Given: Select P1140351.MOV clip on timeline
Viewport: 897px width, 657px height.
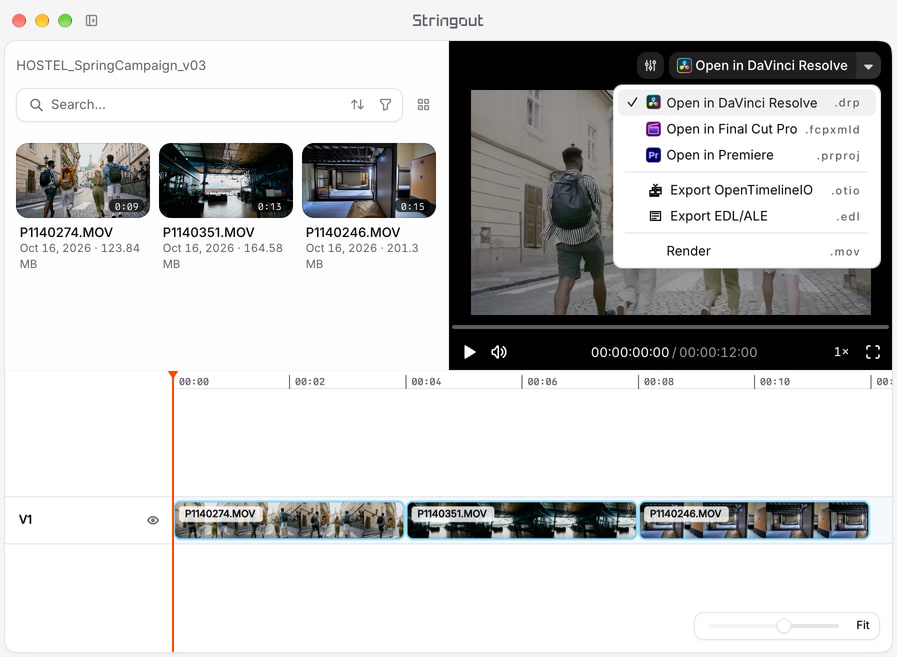Looking at the screenshot, I should click(522, 520).
